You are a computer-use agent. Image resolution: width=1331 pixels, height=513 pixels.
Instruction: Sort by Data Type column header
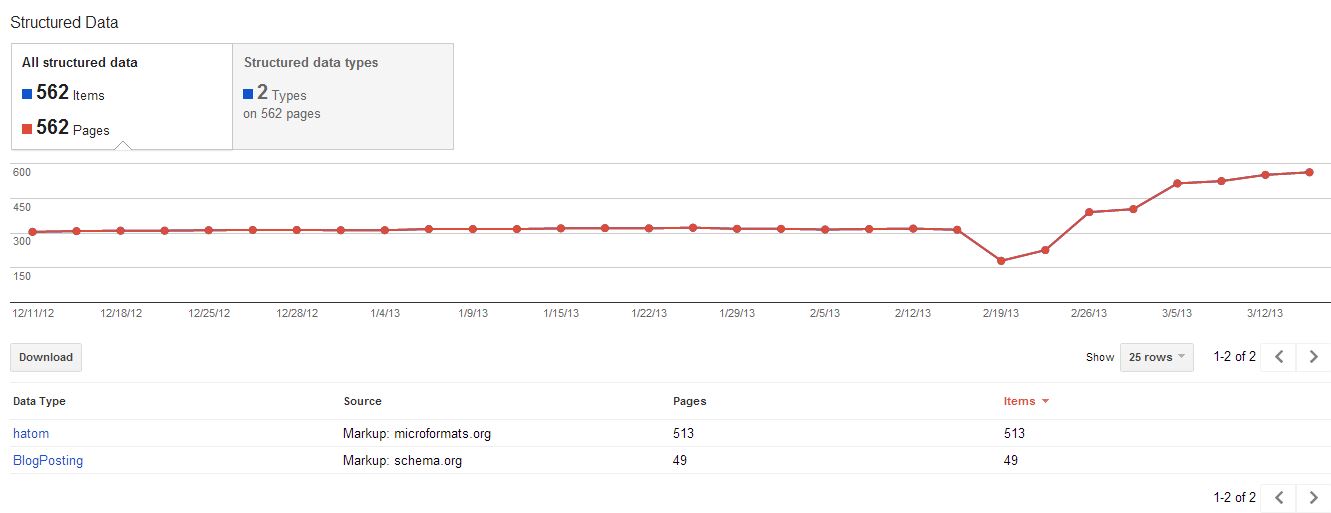[x=39, y=401]
